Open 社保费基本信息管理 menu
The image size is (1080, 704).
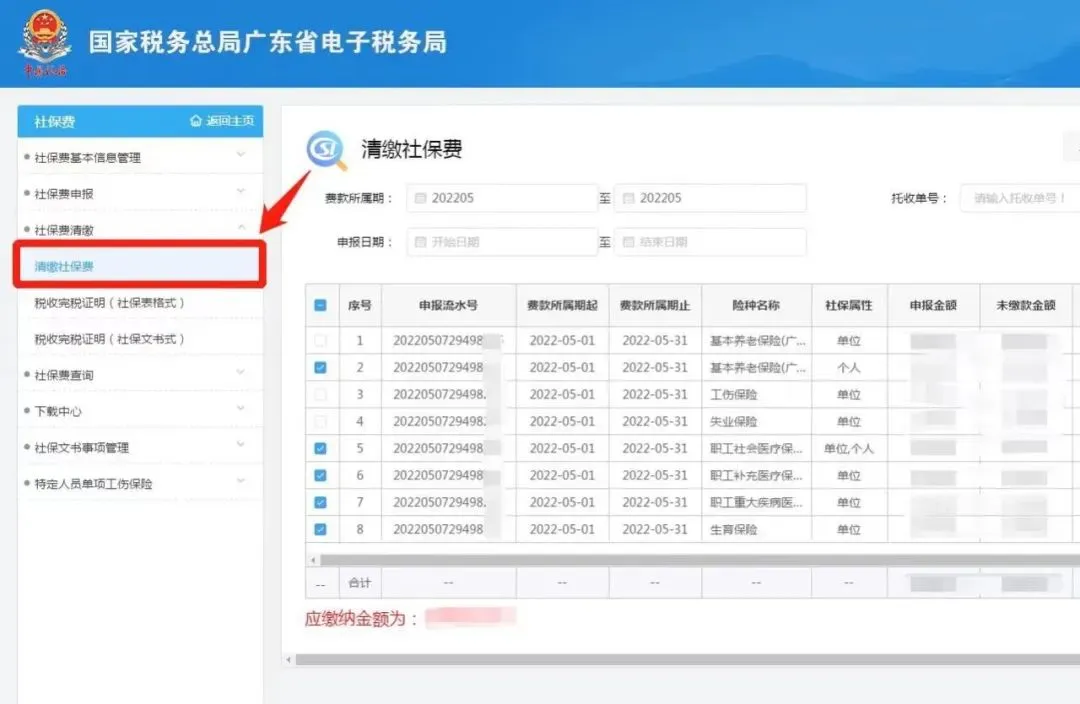(x=140, y=158)
